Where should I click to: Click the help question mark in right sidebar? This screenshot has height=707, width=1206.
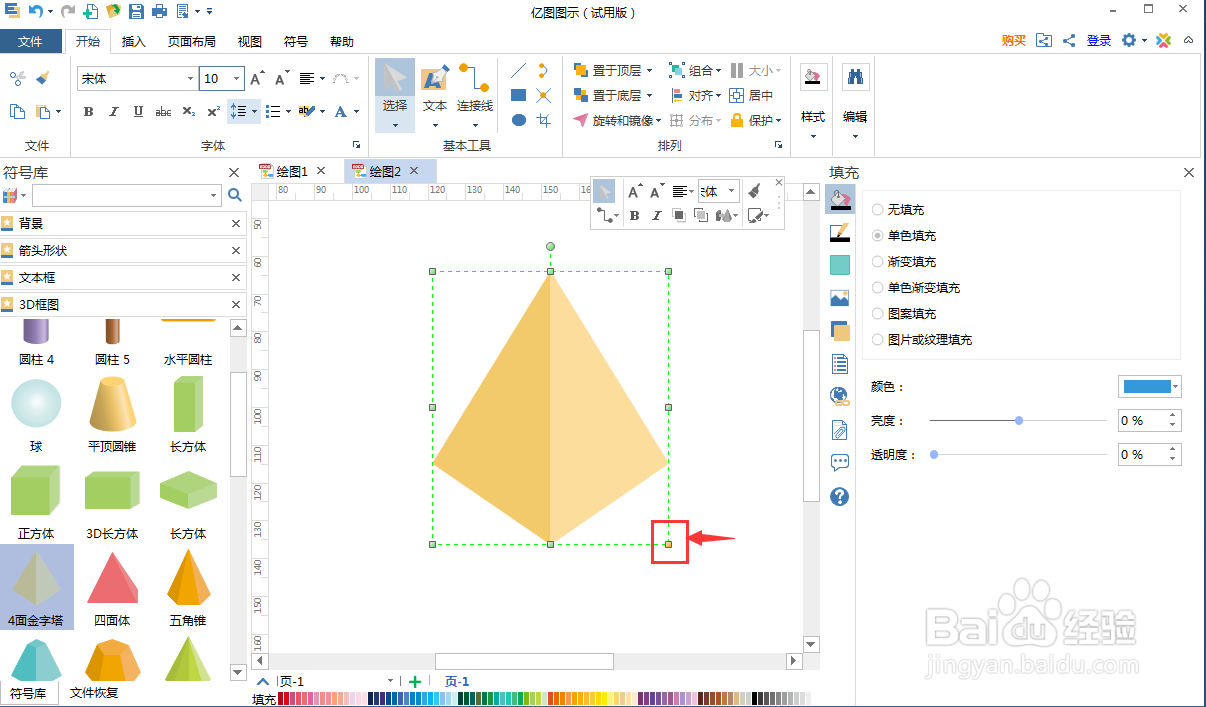tap(839, 496)
